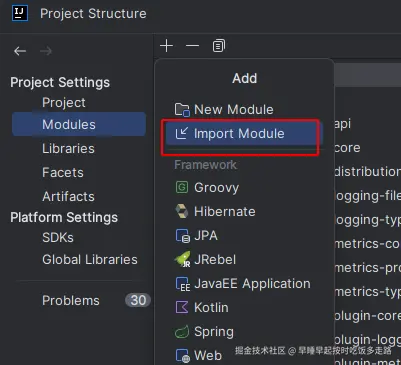Screen dimensions: 401x365
Task: Open Facets settings section
Action: tap(63, 172)
